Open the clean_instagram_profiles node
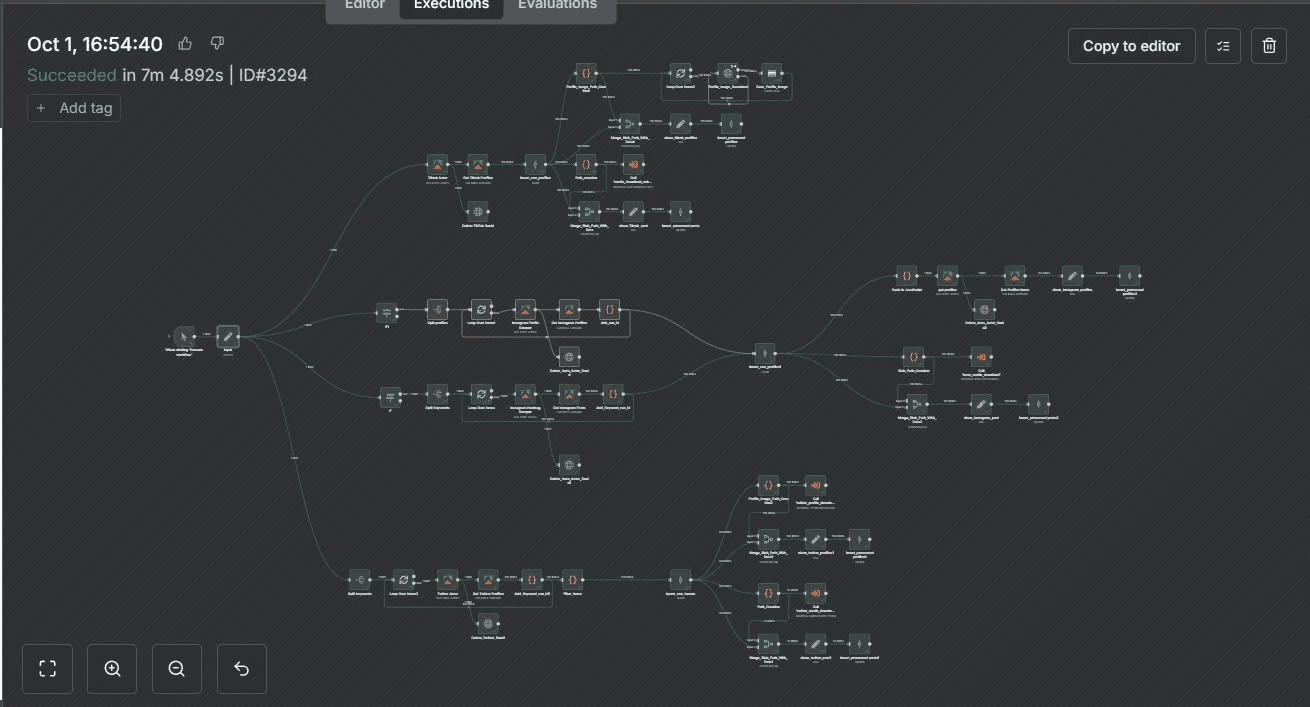Screen dimensions: 1310x707 point(1072,275)
